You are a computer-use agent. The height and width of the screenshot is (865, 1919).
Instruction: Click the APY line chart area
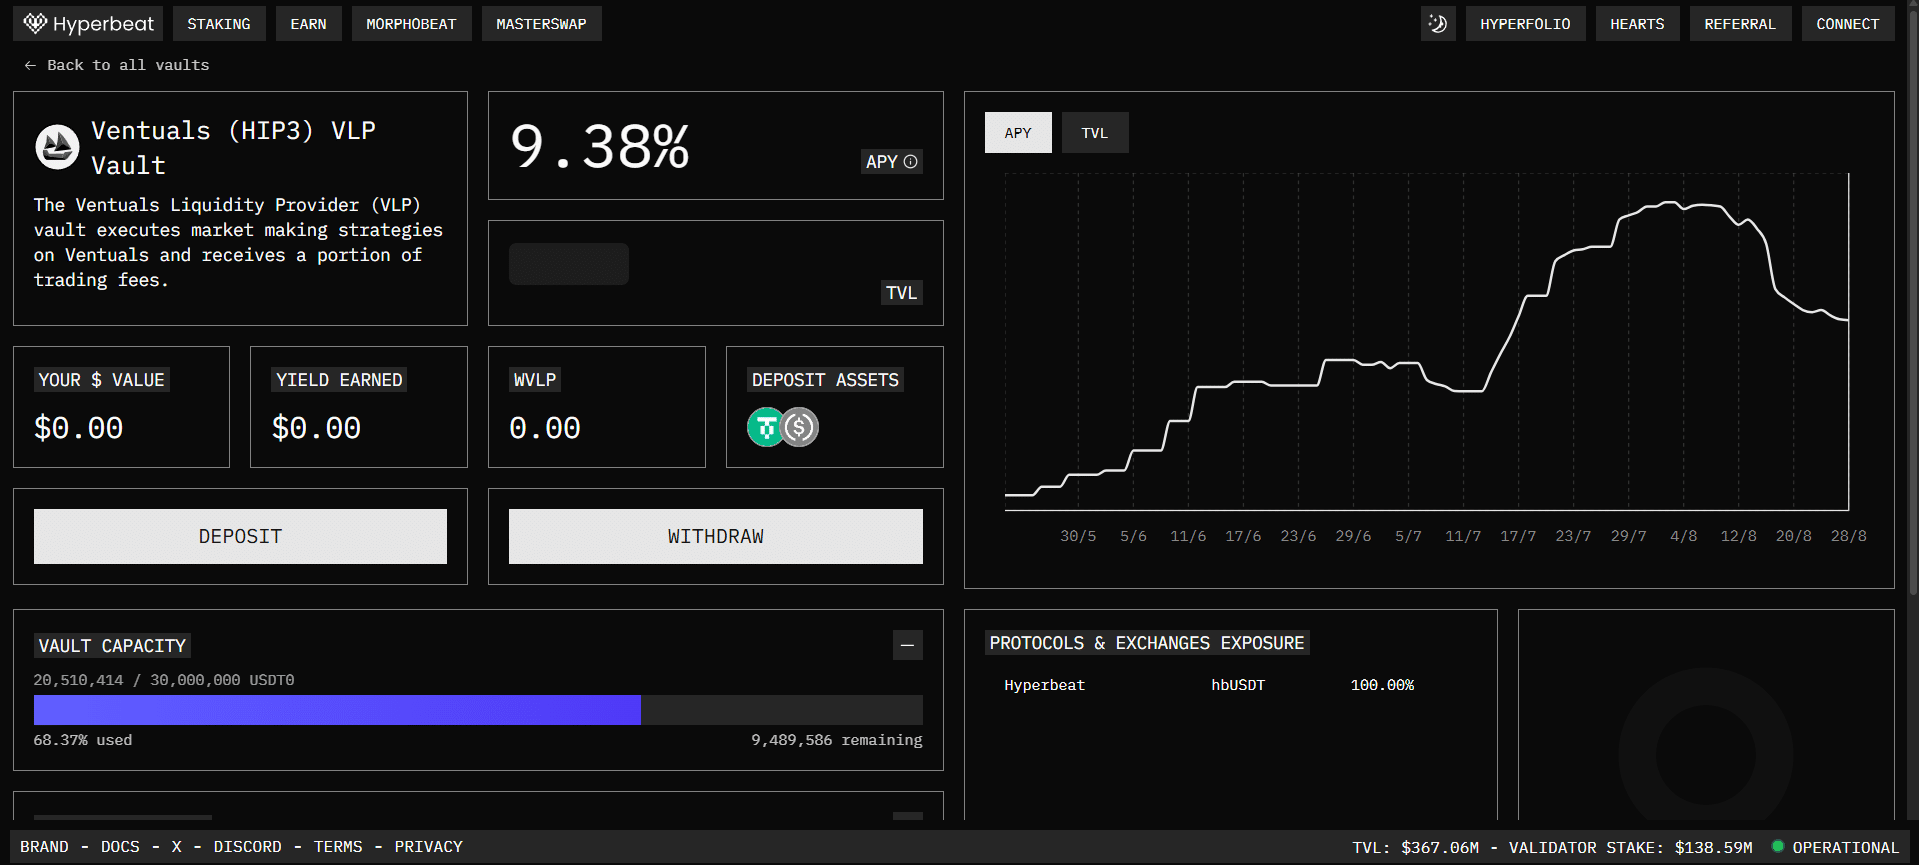(x=1427, y=342)
